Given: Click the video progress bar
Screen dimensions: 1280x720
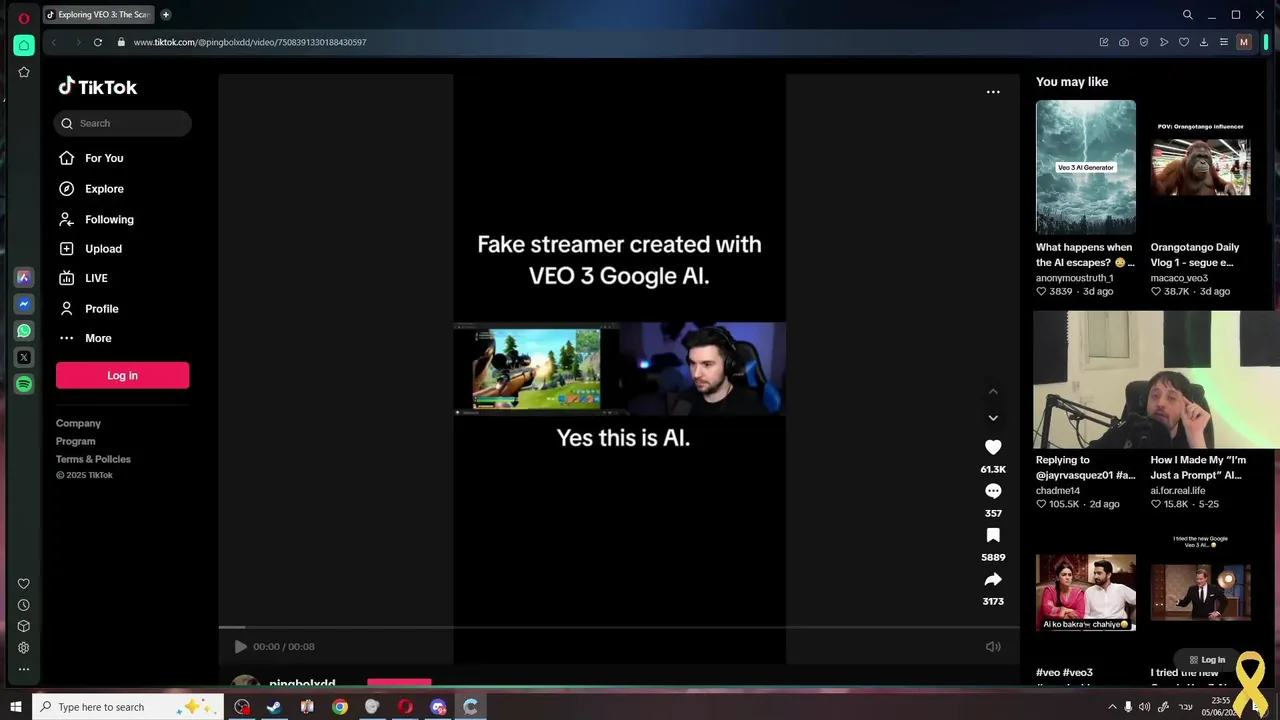Looking at the screenshot, I should [x=619, y=628].
